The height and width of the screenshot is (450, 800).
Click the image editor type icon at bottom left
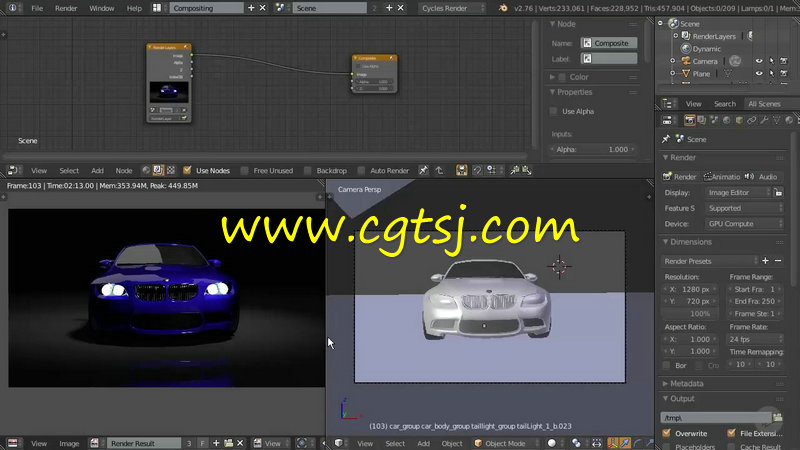[12, 443]
